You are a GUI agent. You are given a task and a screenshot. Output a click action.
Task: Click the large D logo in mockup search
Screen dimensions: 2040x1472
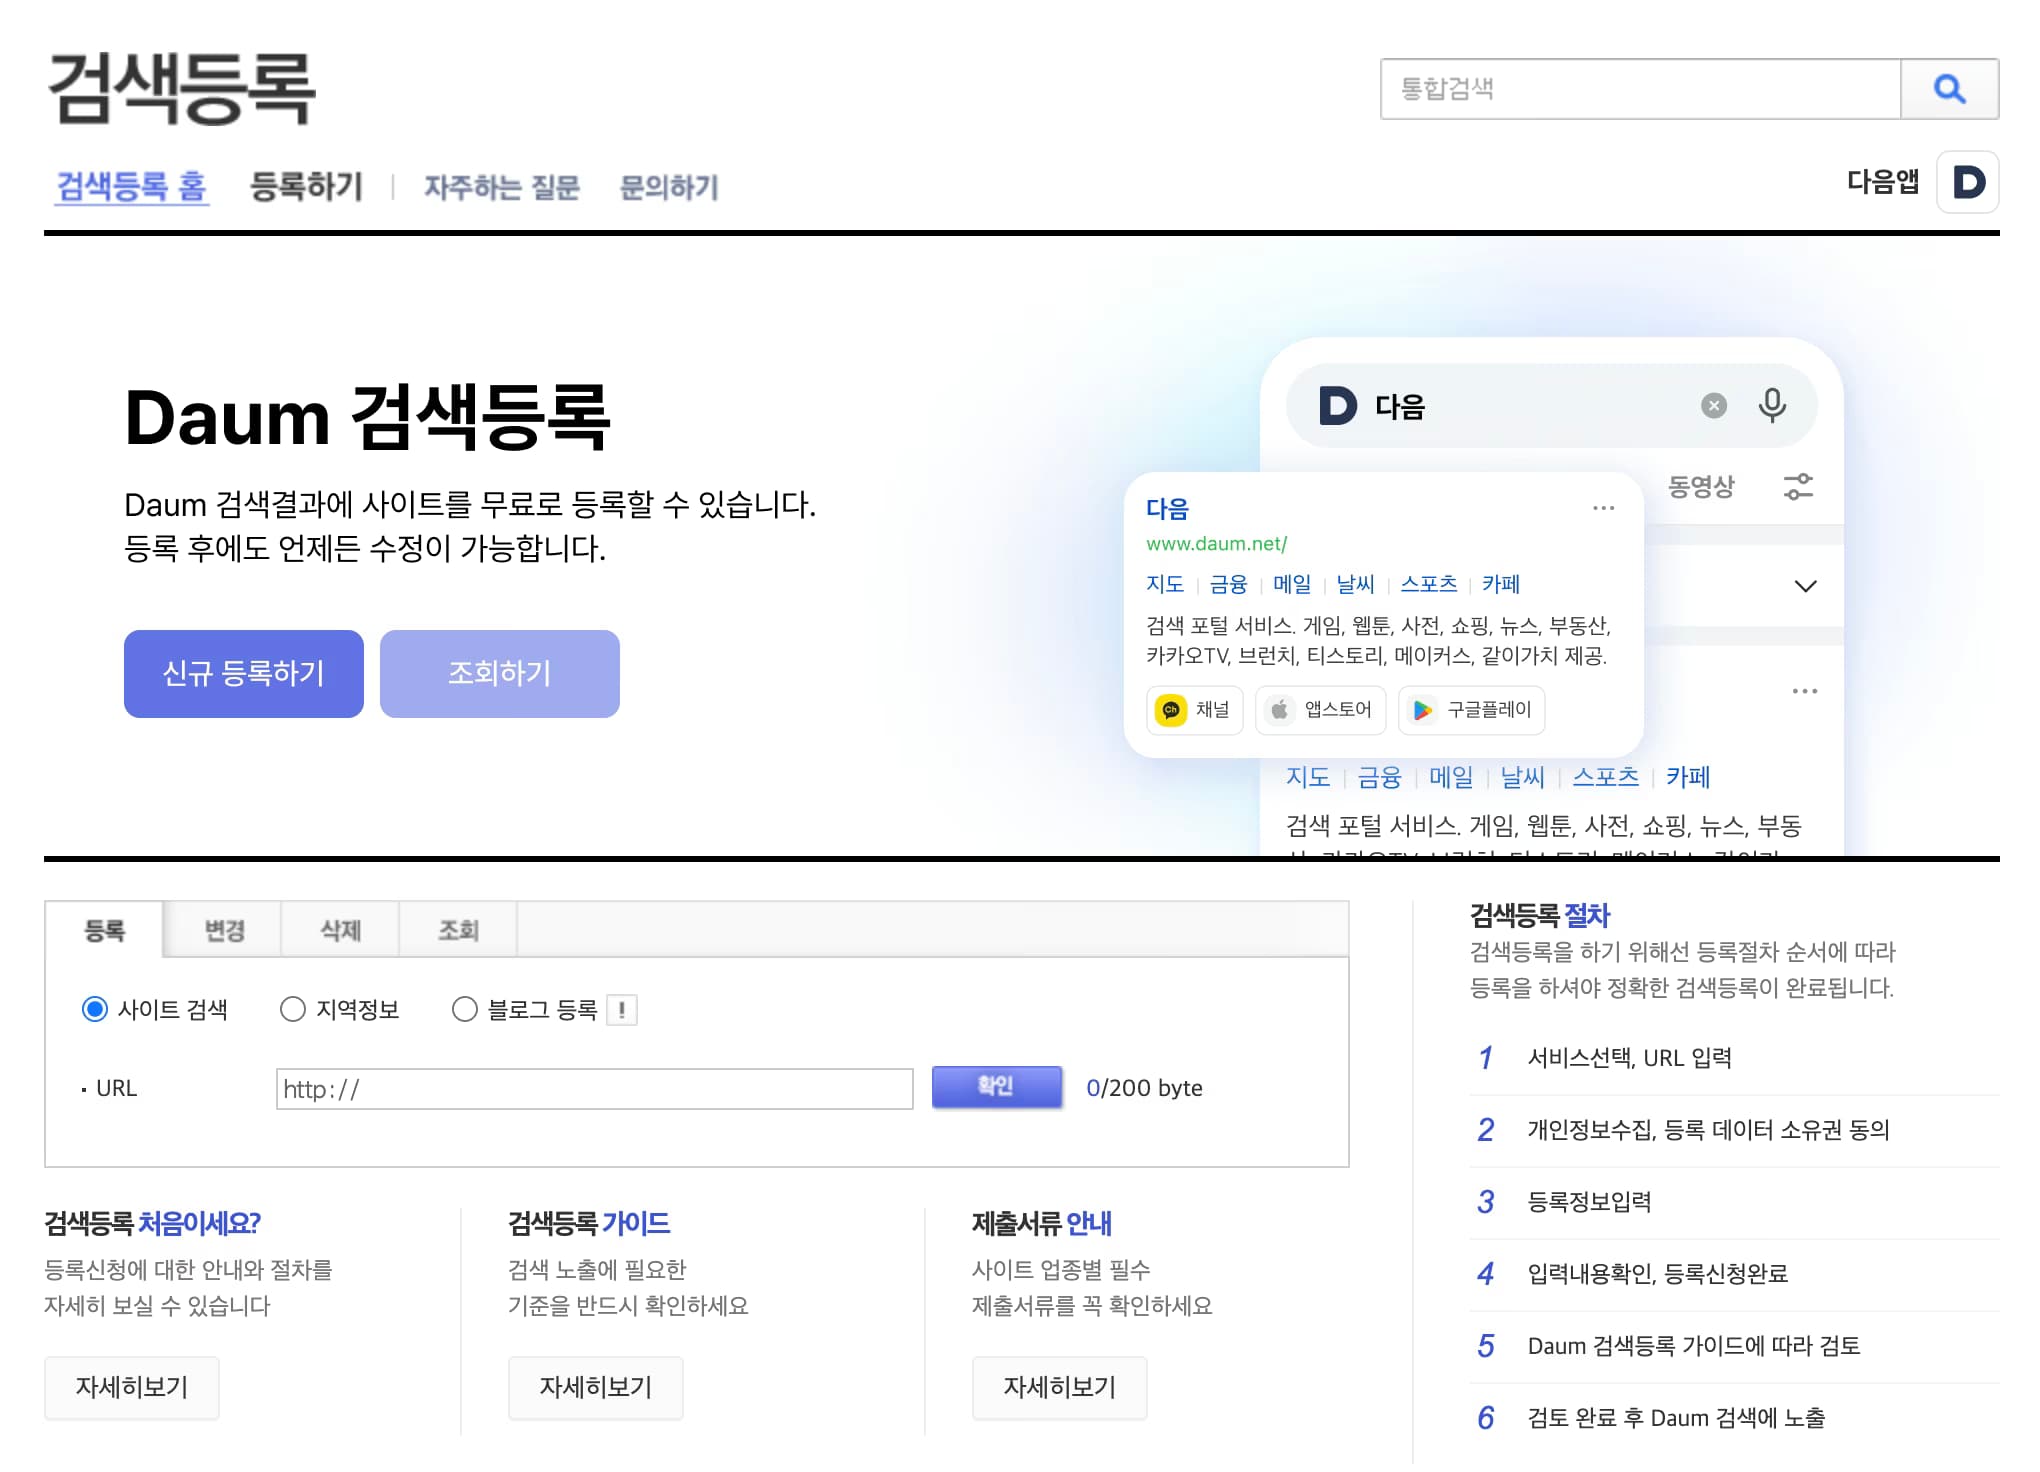click(x=1338, y=405)
